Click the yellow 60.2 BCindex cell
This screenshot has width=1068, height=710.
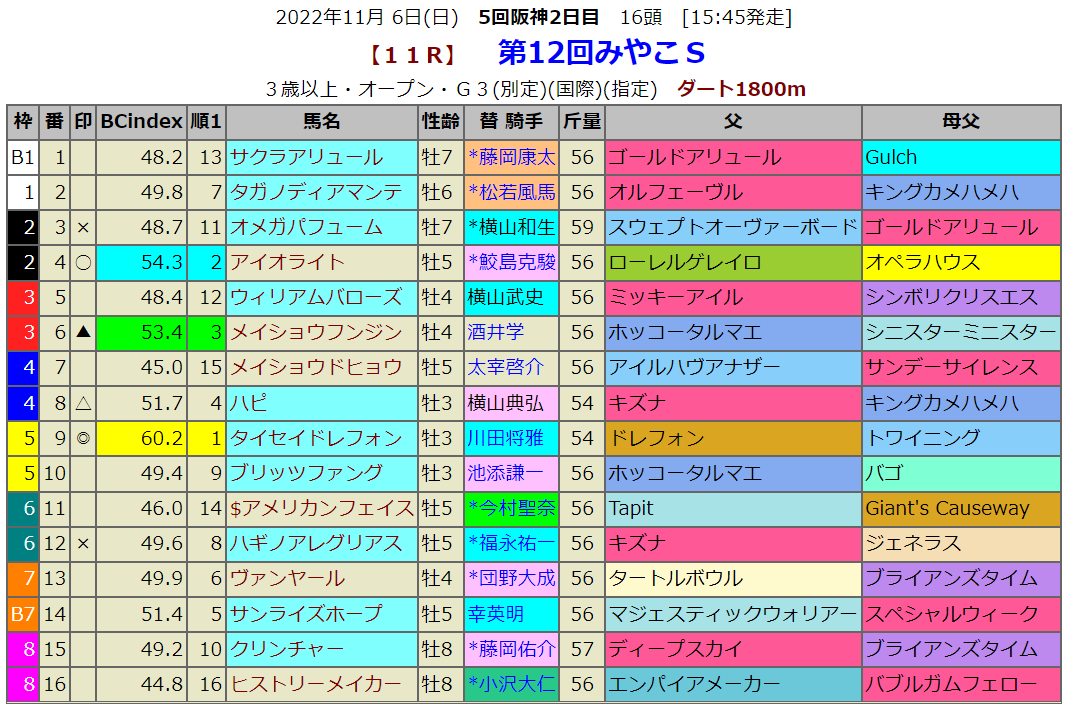[x=142, y=438]
